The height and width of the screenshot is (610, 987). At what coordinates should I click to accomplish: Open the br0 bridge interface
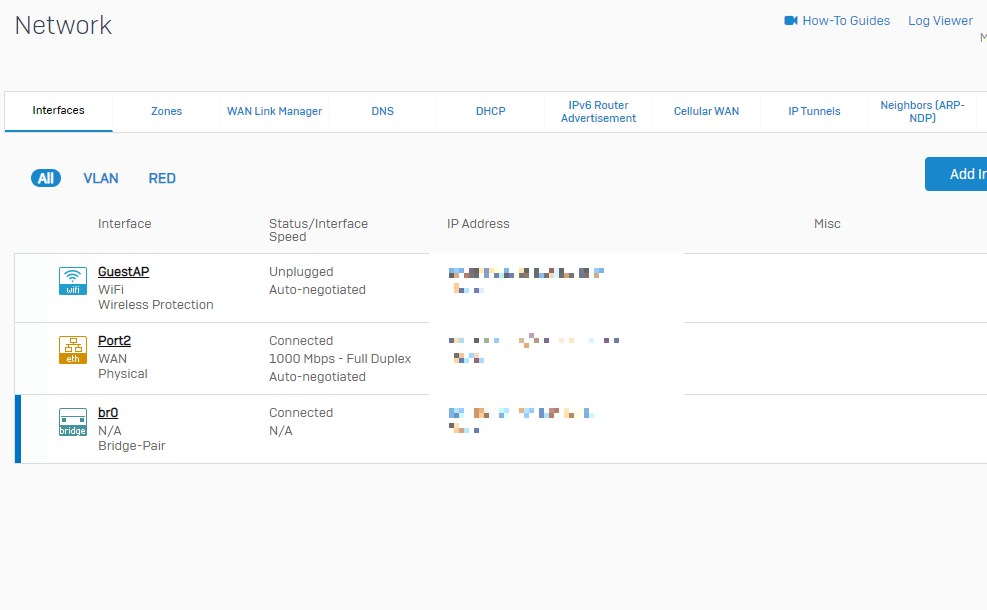pos(108,413)
